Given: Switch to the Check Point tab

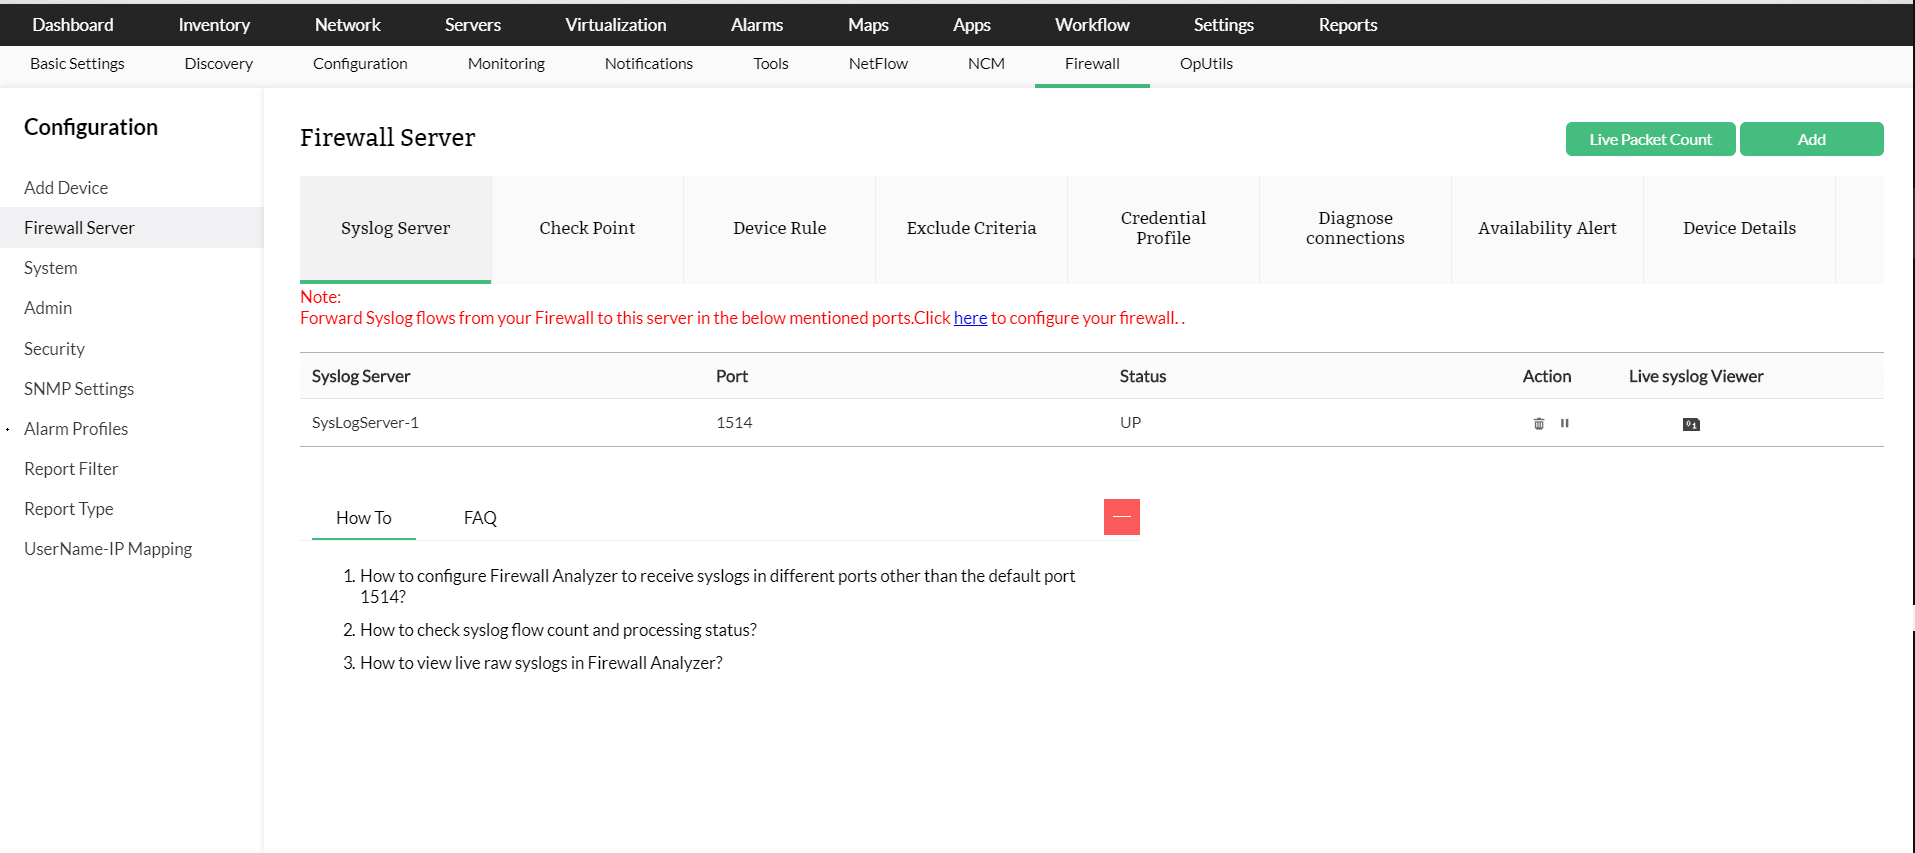Looking at the screenshot, I should (587, 229).
